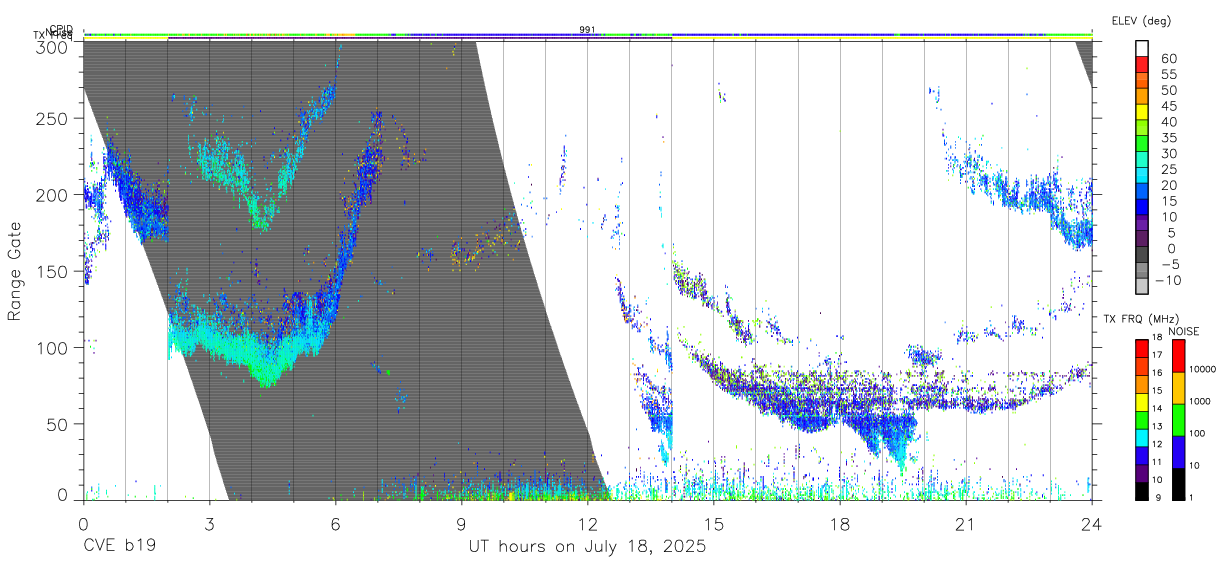1228x567 pixels.
Task: Click the colored CPID status strip at top
Action: coord(588,36)
